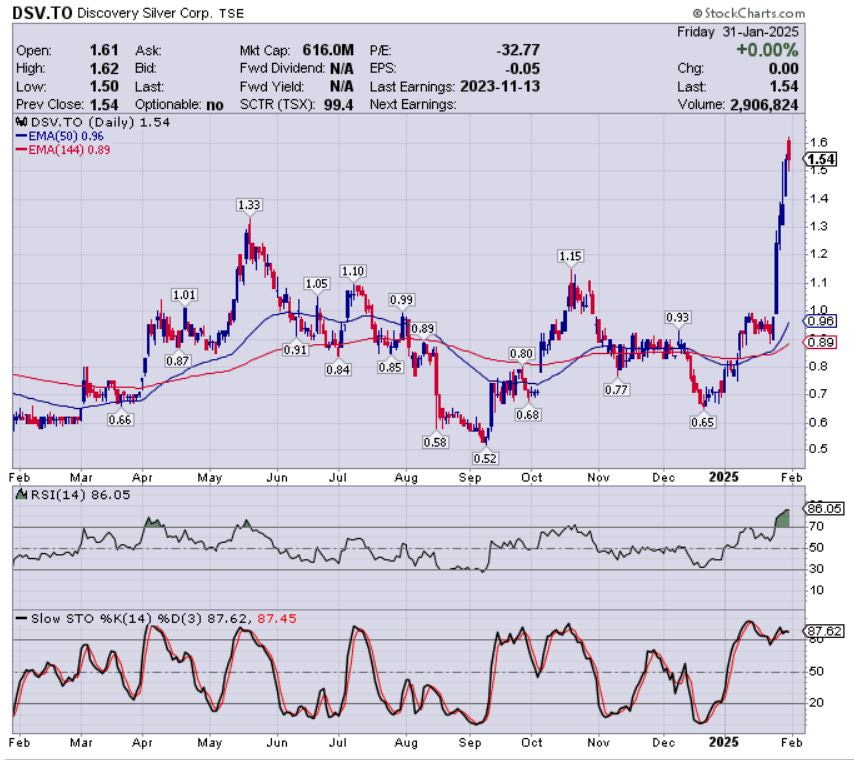Screen dimensions: 854x760
Task: Click the DSV.TO (Daily) 1.54 legend
Action: [100, 122]
